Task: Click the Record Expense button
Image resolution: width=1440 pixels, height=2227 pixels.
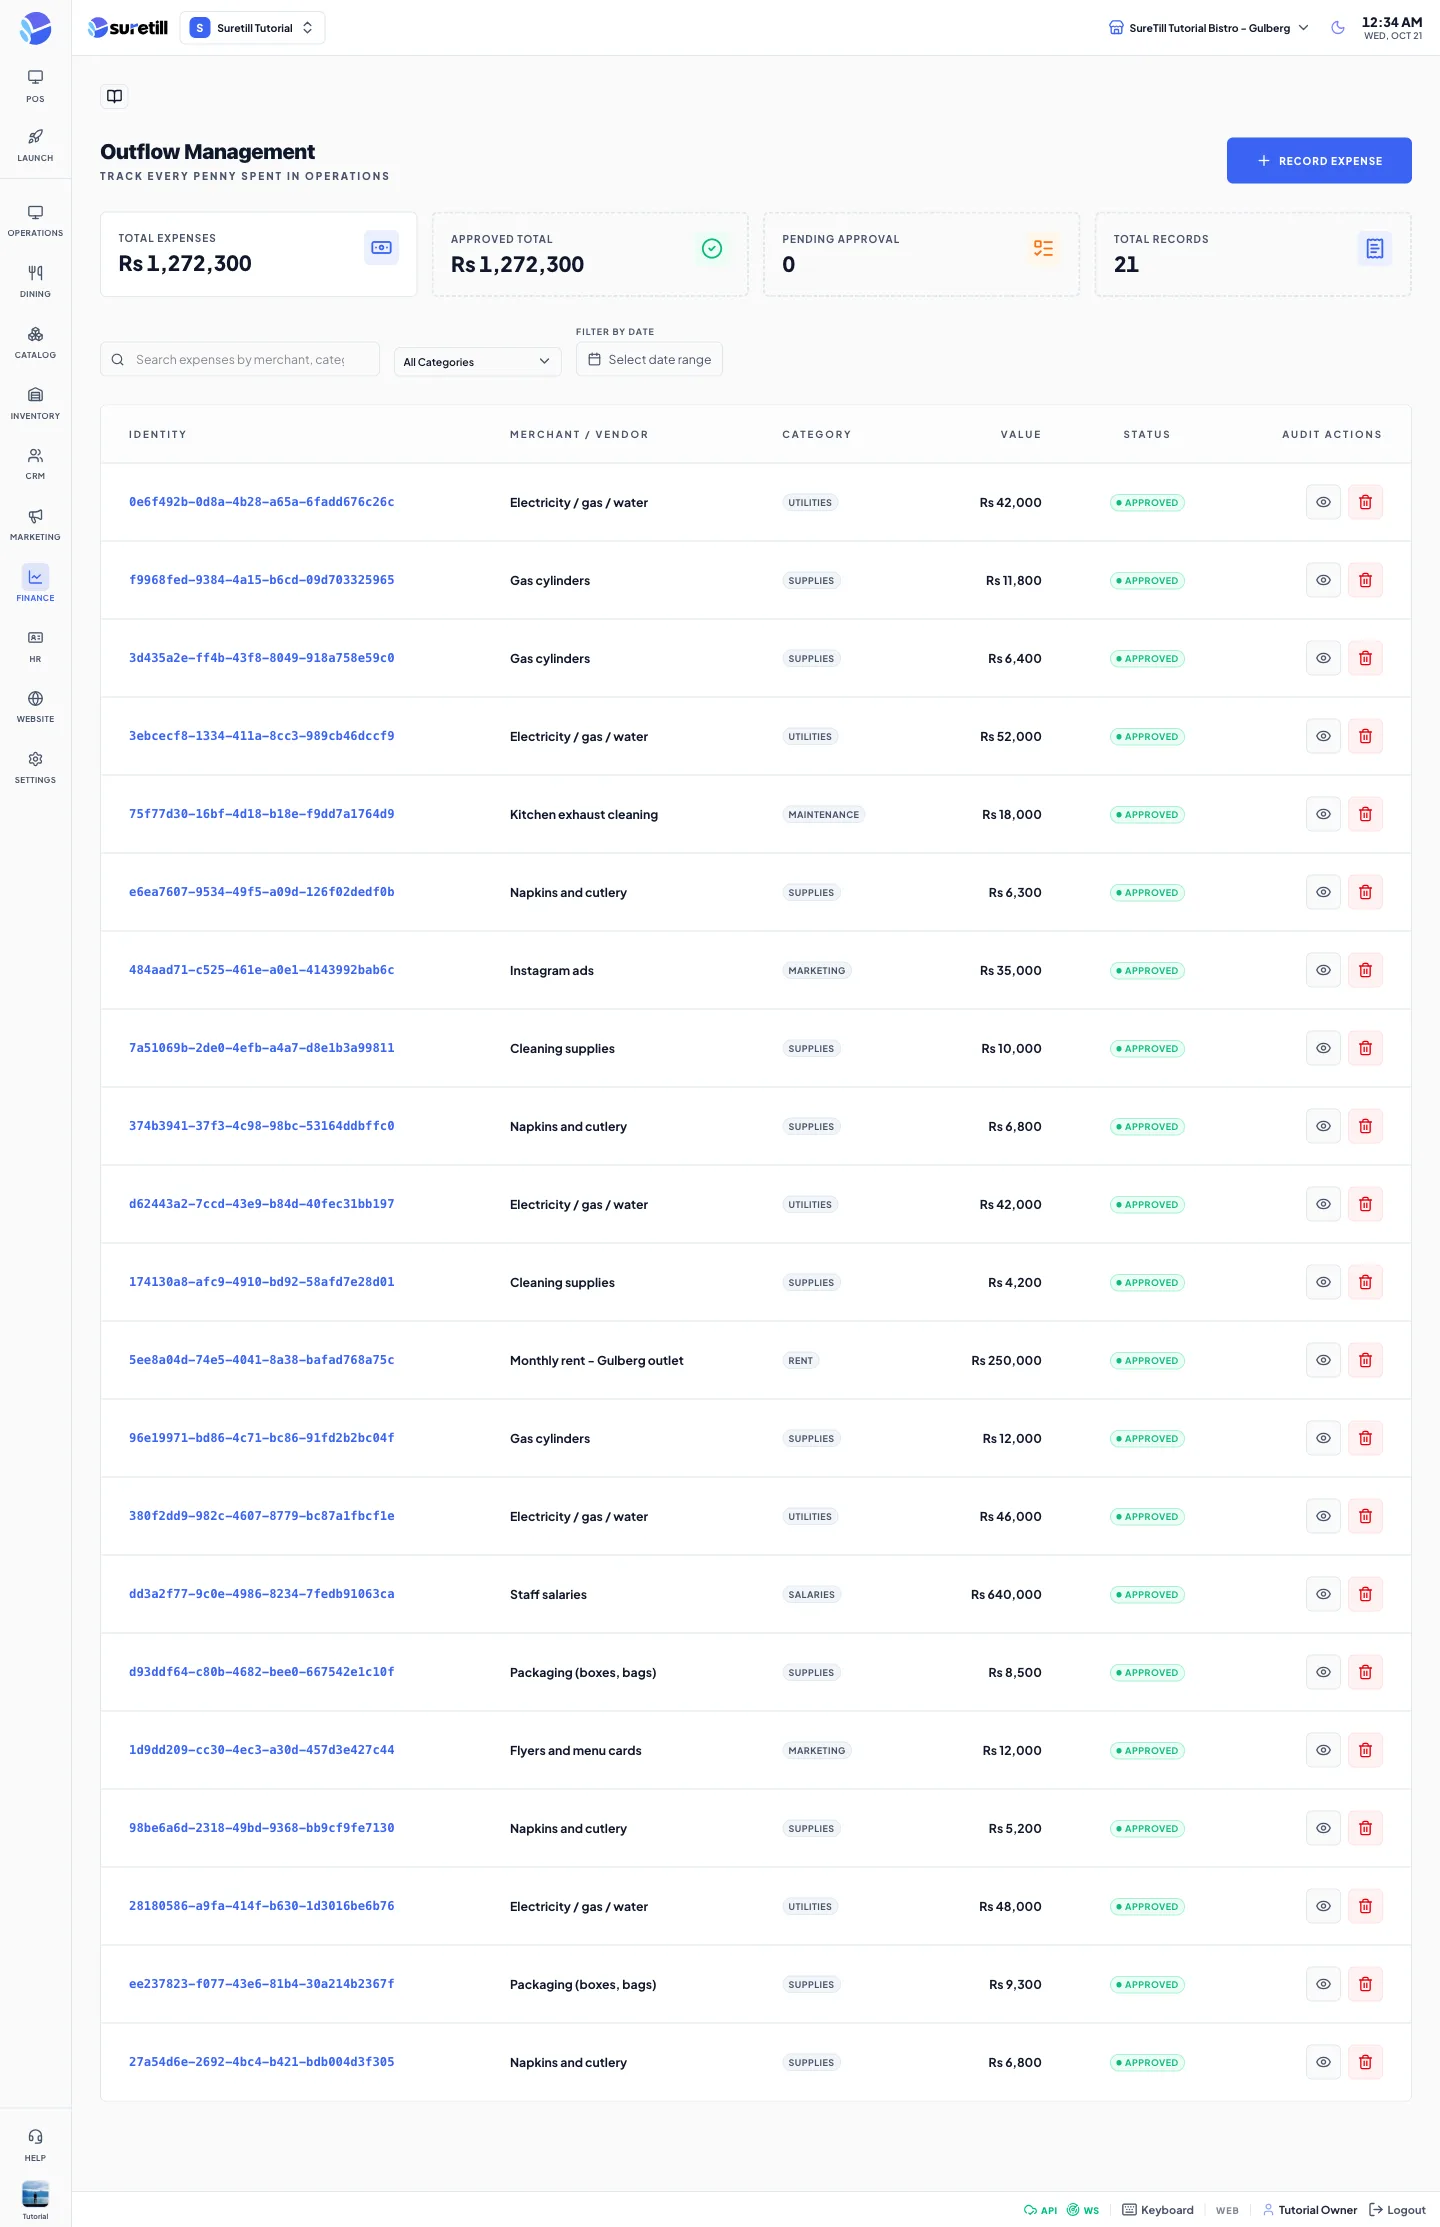Action: 1319,160
